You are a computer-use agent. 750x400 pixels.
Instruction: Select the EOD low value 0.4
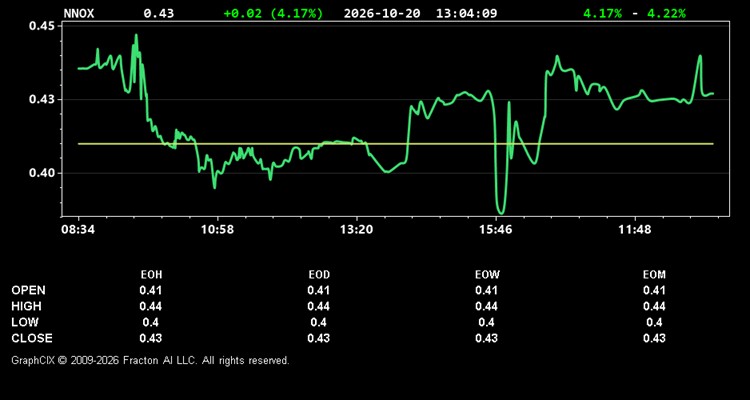319,322
